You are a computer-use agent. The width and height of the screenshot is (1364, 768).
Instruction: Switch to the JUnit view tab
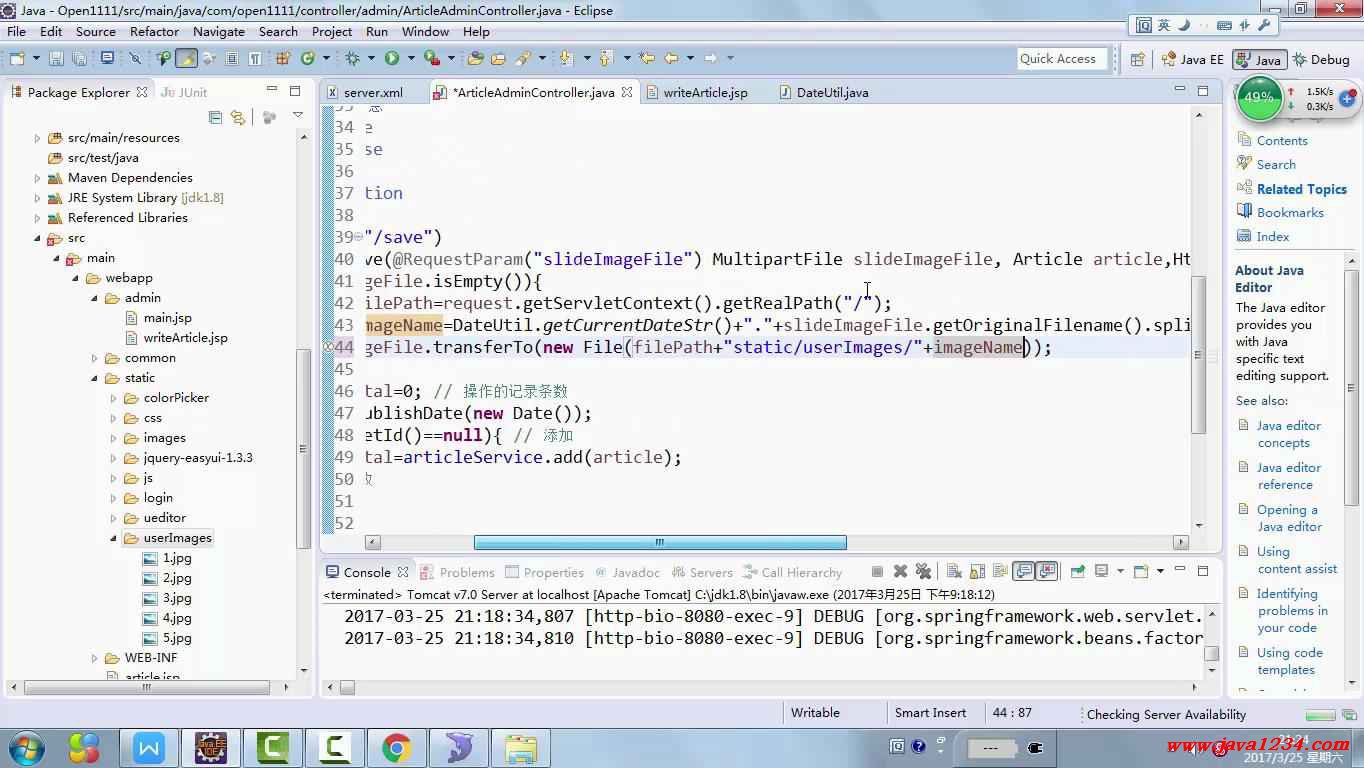tap(184, 92)
